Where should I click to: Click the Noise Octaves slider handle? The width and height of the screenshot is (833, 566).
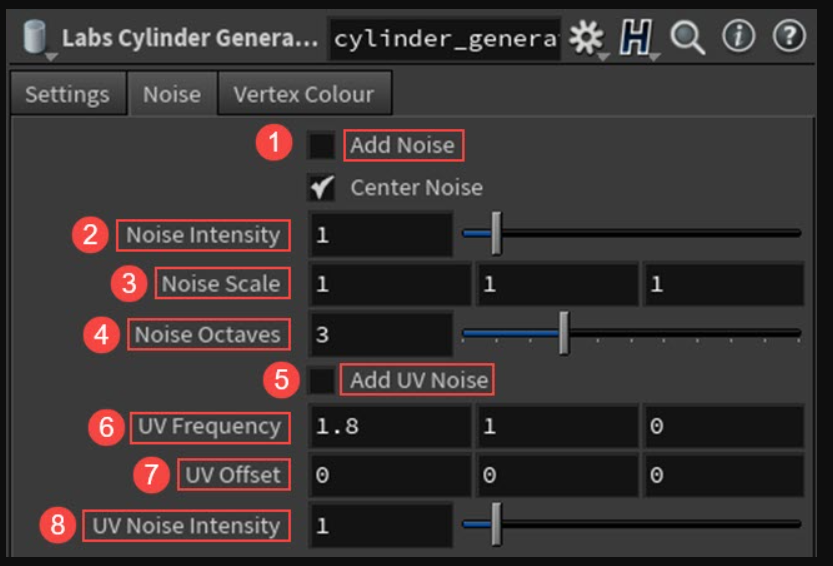coord(564,333)
